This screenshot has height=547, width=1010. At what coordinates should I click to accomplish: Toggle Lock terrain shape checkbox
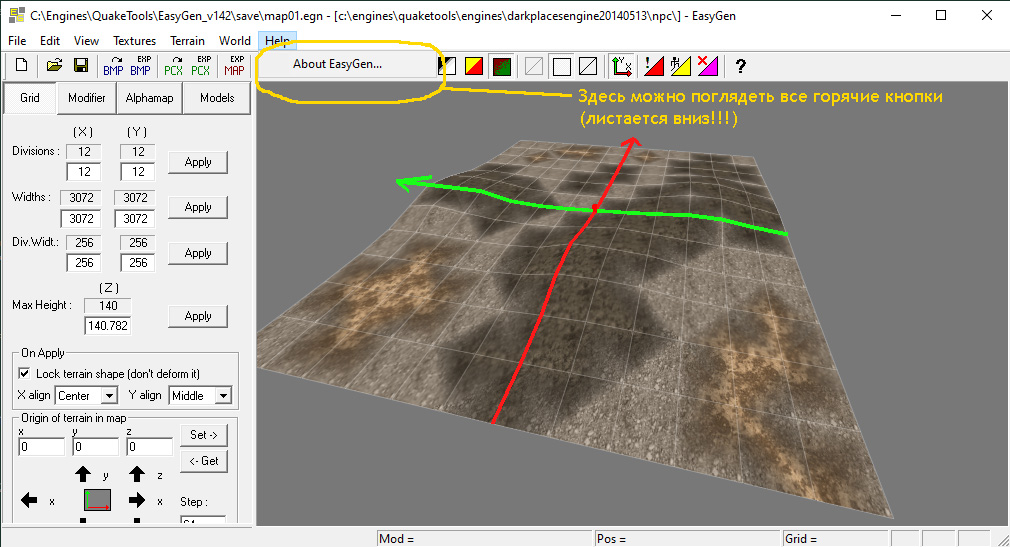pos(24,373)
